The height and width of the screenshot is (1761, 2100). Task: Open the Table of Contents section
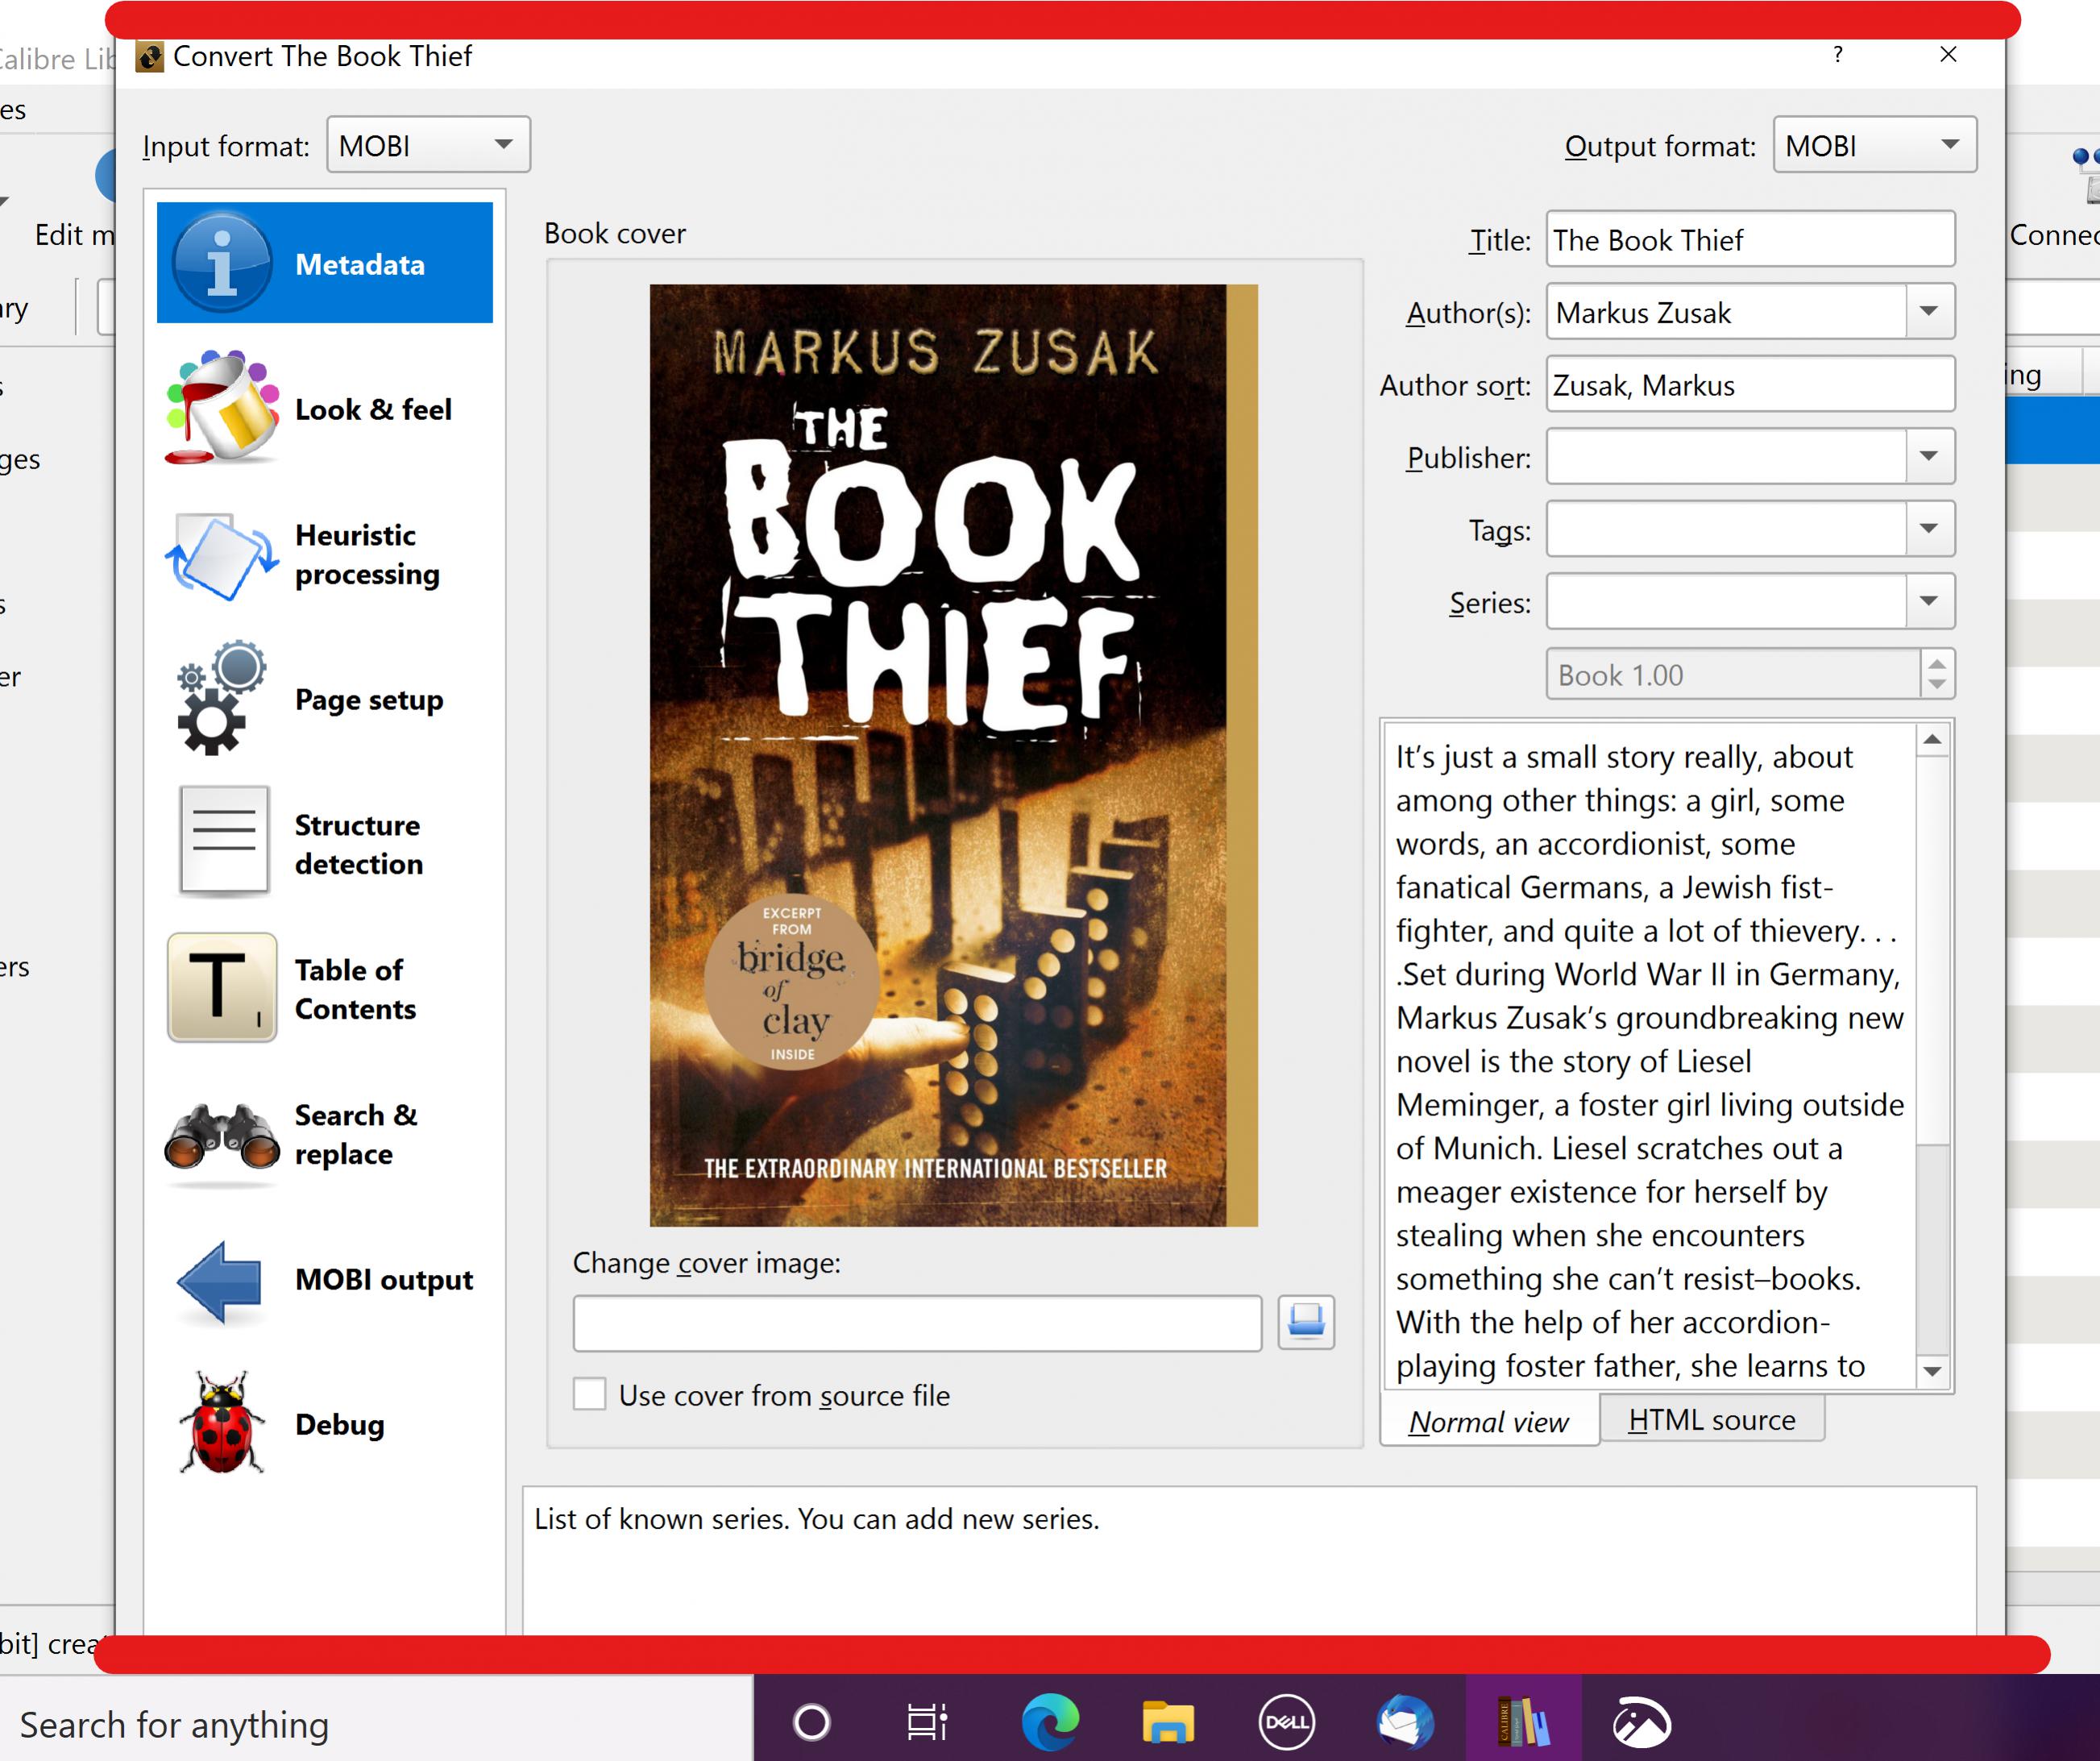pos(323,989)
